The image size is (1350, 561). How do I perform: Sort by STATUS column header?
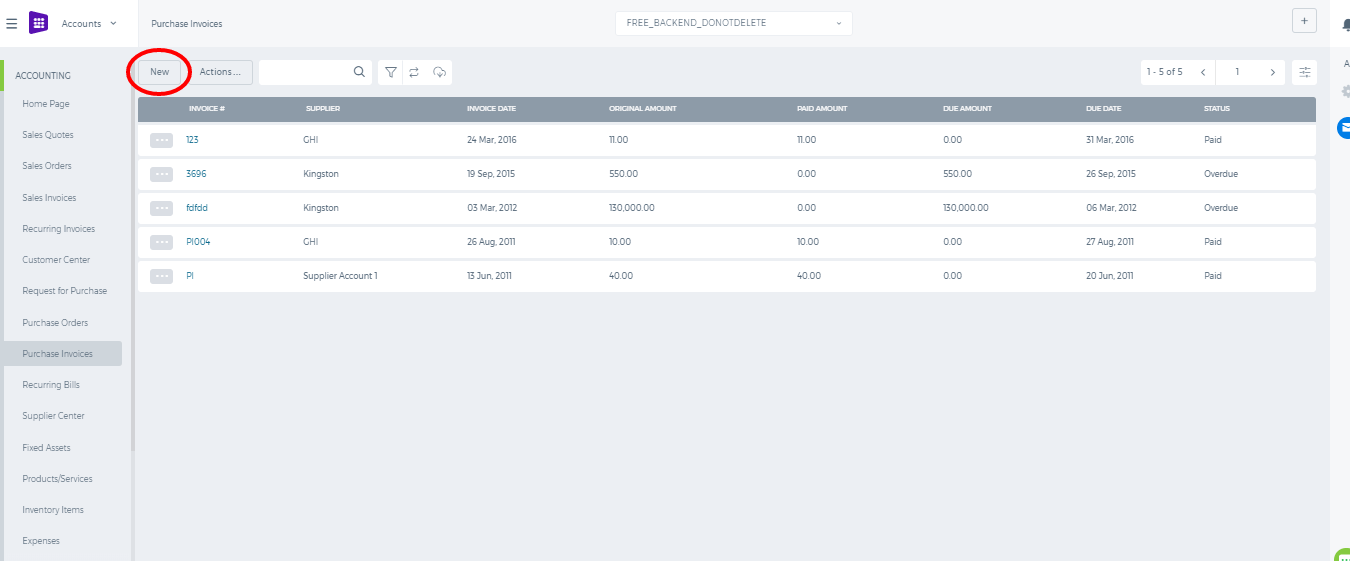coord(1217,108)
